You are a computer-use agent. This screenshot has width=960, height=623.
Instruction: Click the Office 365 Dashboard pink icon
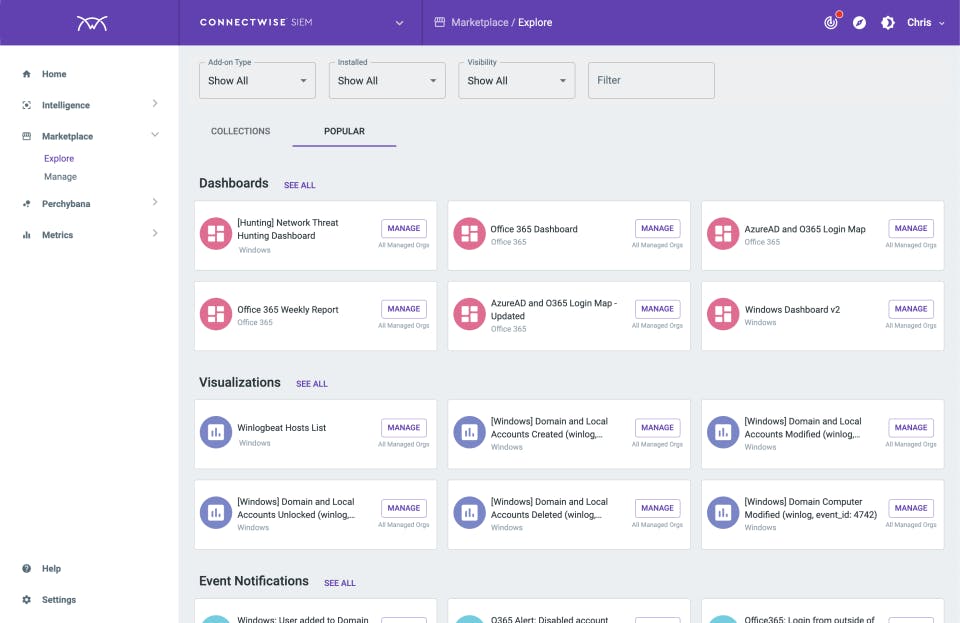point(470,234)
